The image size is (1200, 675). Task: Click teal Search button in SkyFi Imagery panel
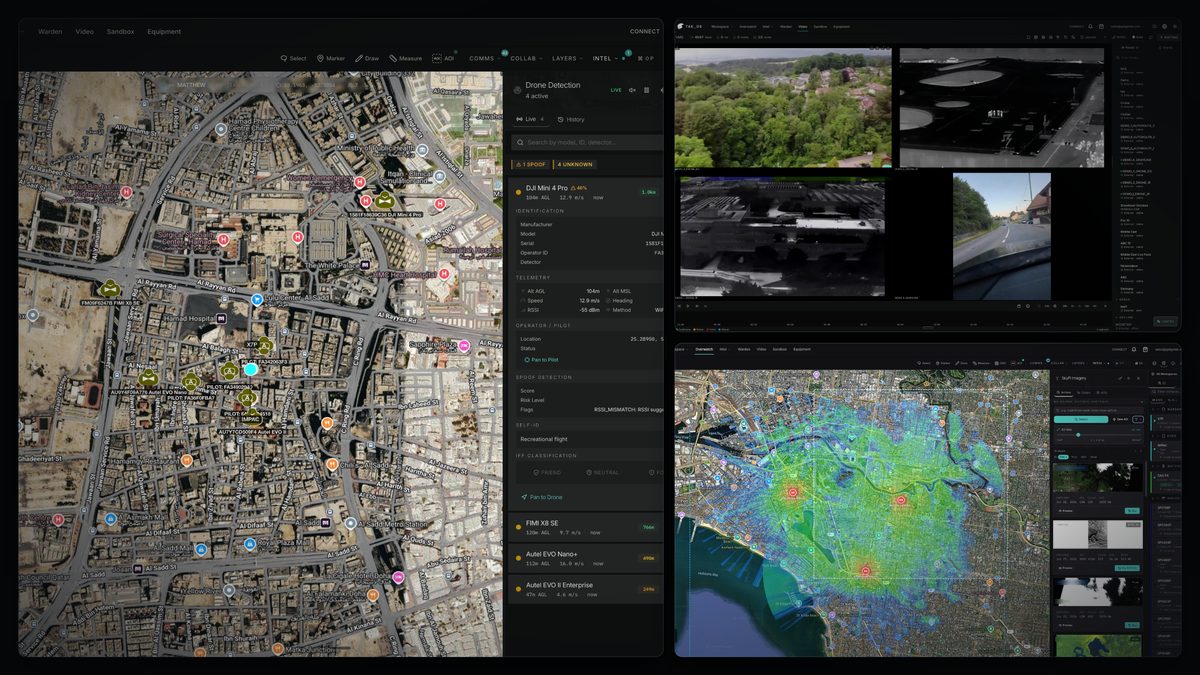[x=1081, y=419]
